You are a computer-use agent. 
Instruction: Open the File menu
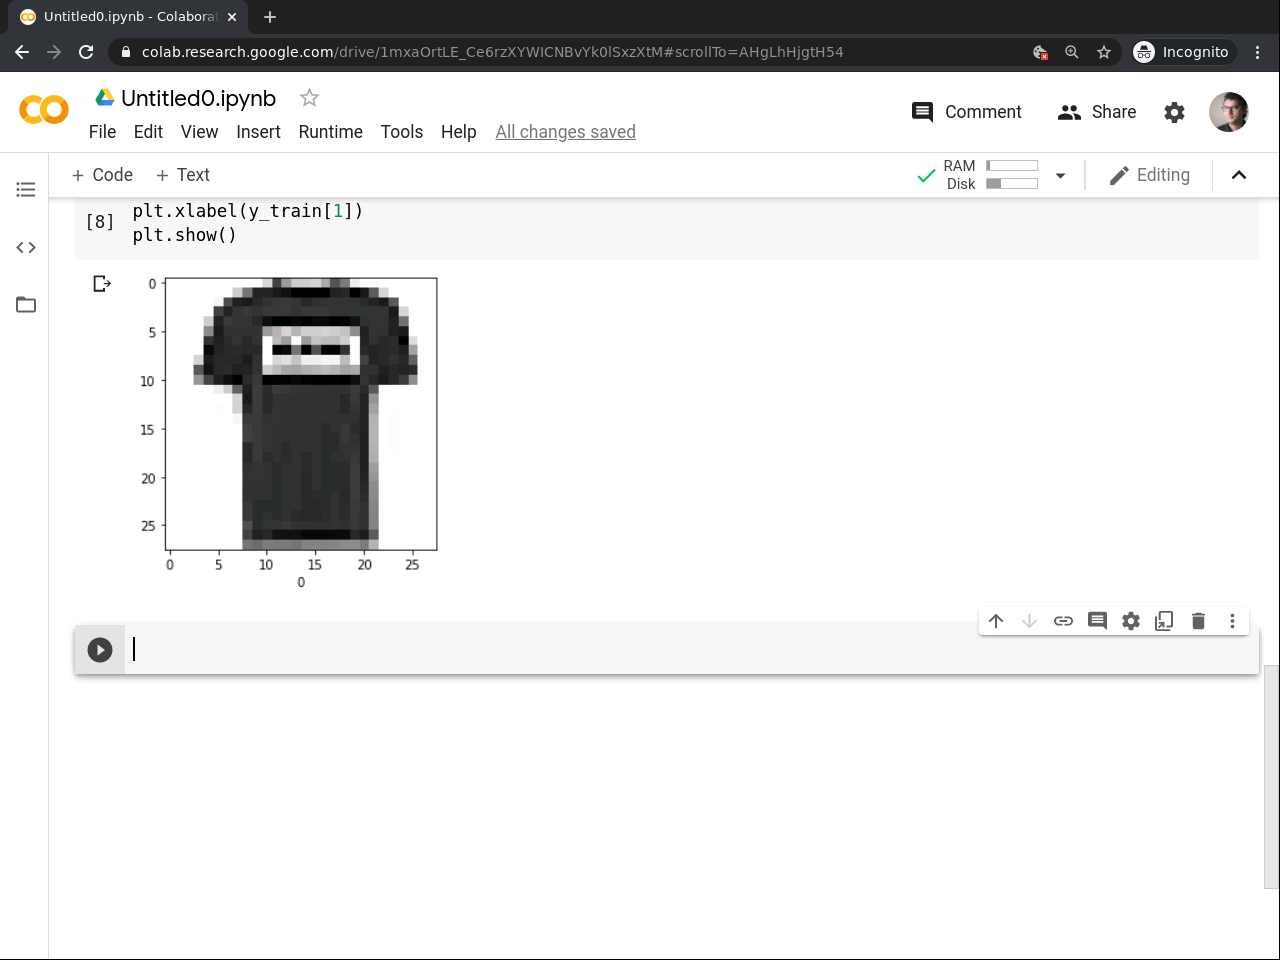(102, 132)
